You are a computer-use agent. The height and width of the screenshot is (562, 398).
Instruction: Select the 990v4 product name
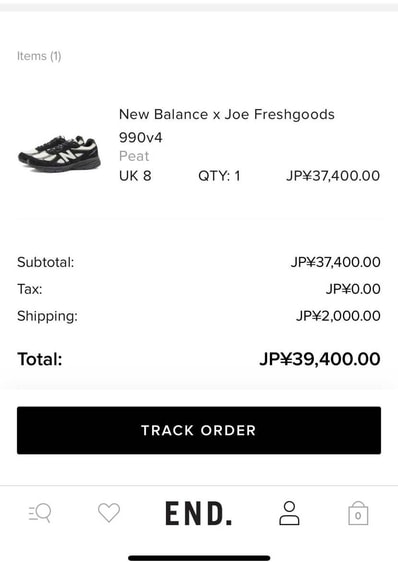[x=141, y=137]
